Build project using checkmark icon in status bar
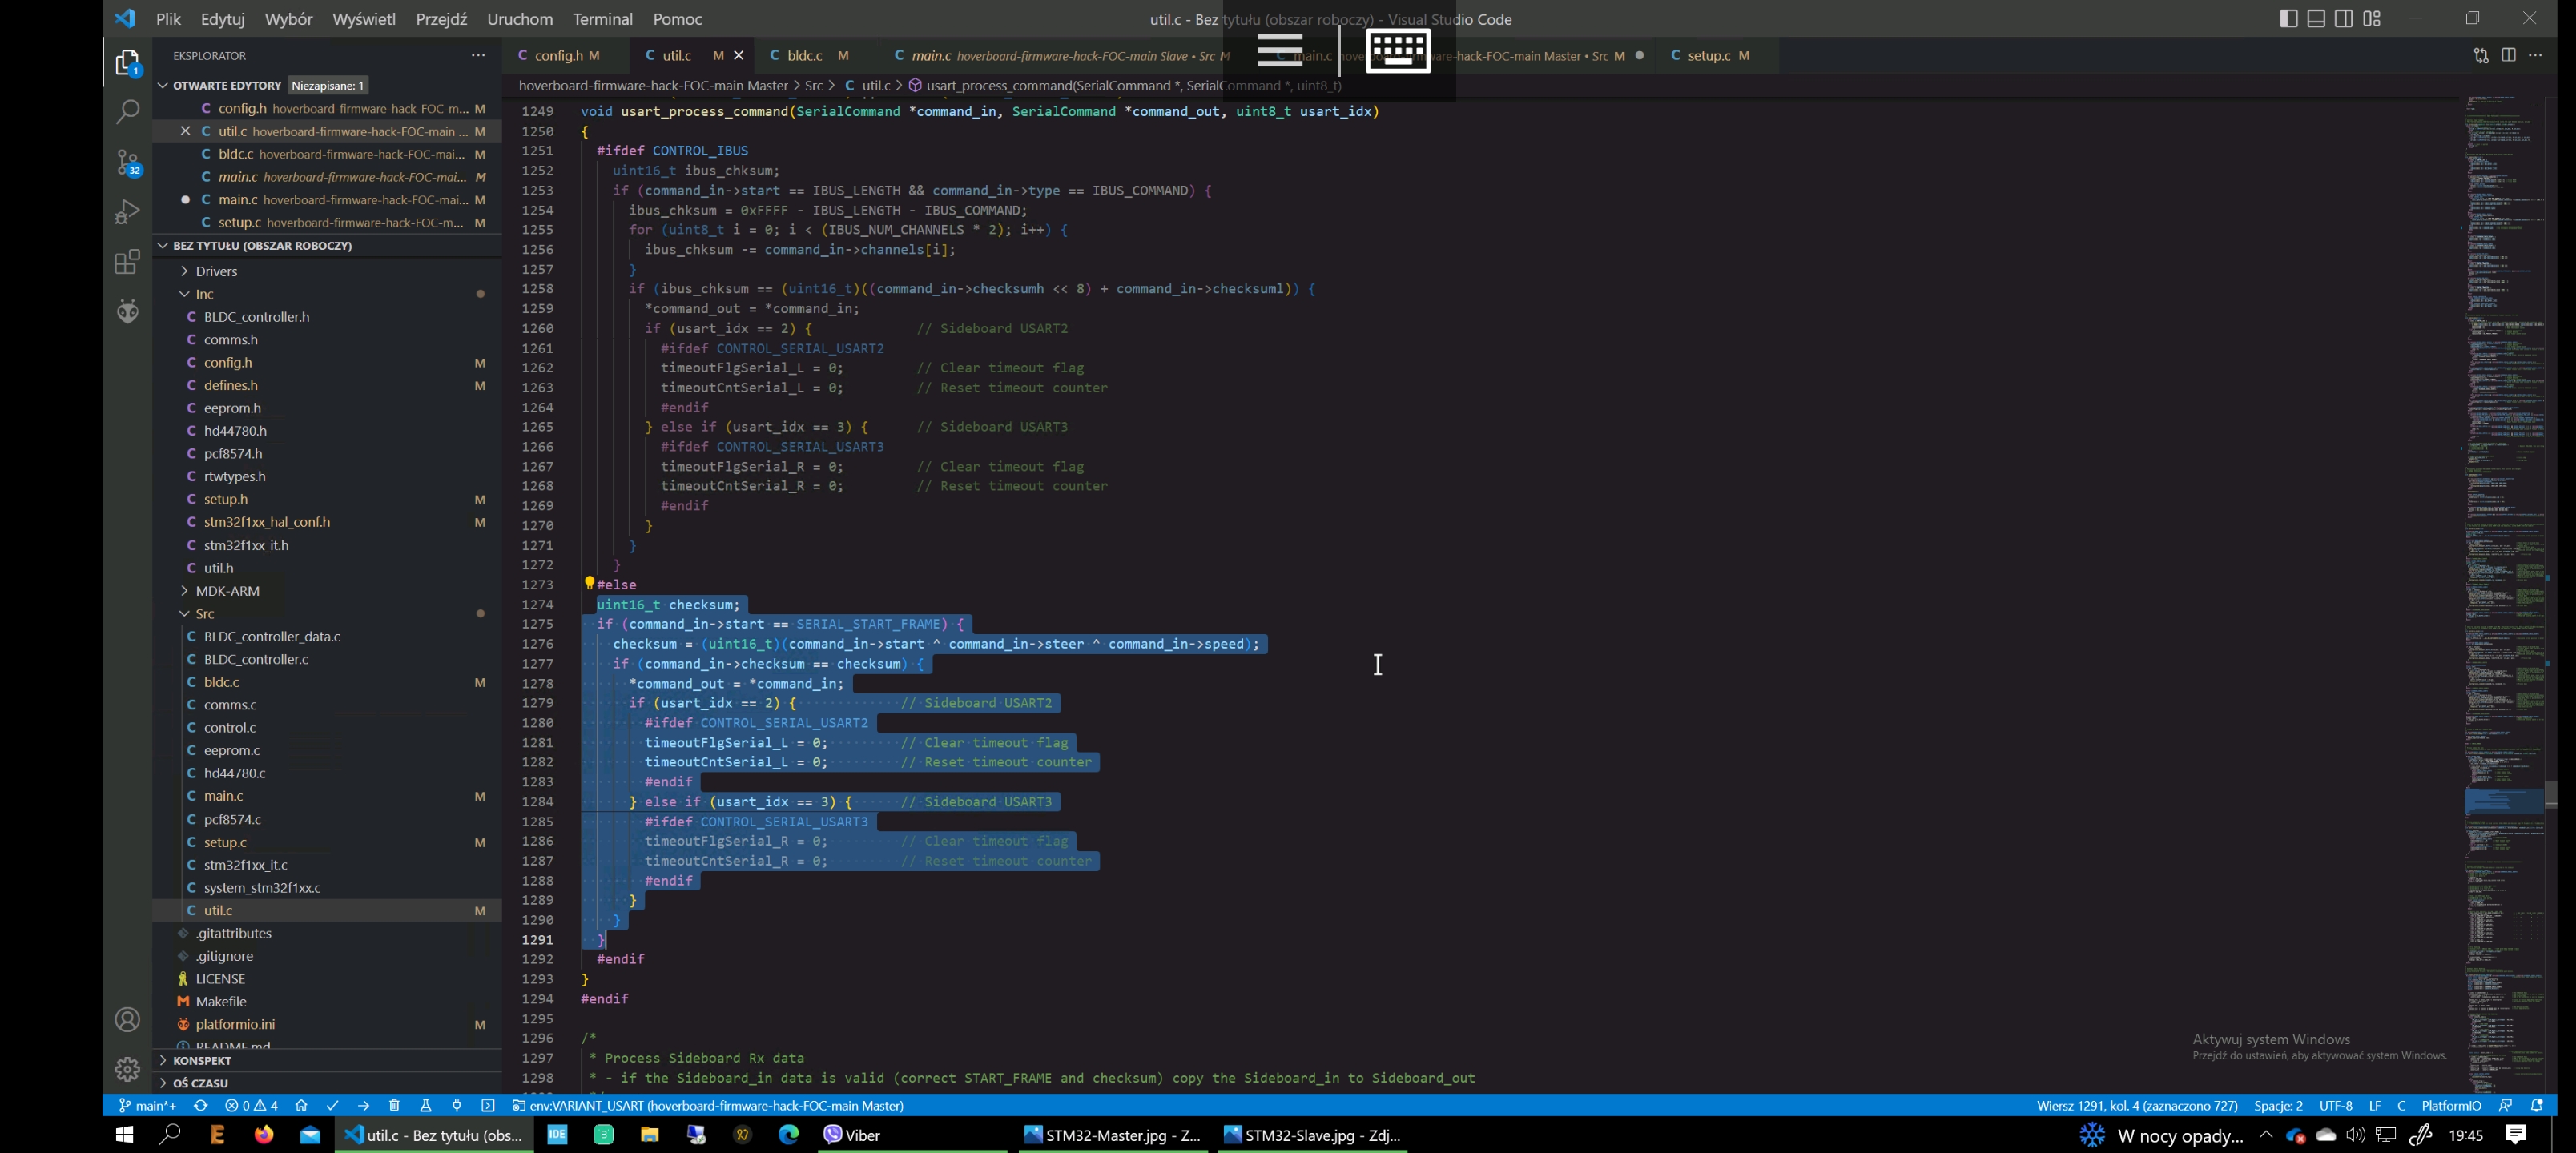2576x1153 pixels. 332,1106
